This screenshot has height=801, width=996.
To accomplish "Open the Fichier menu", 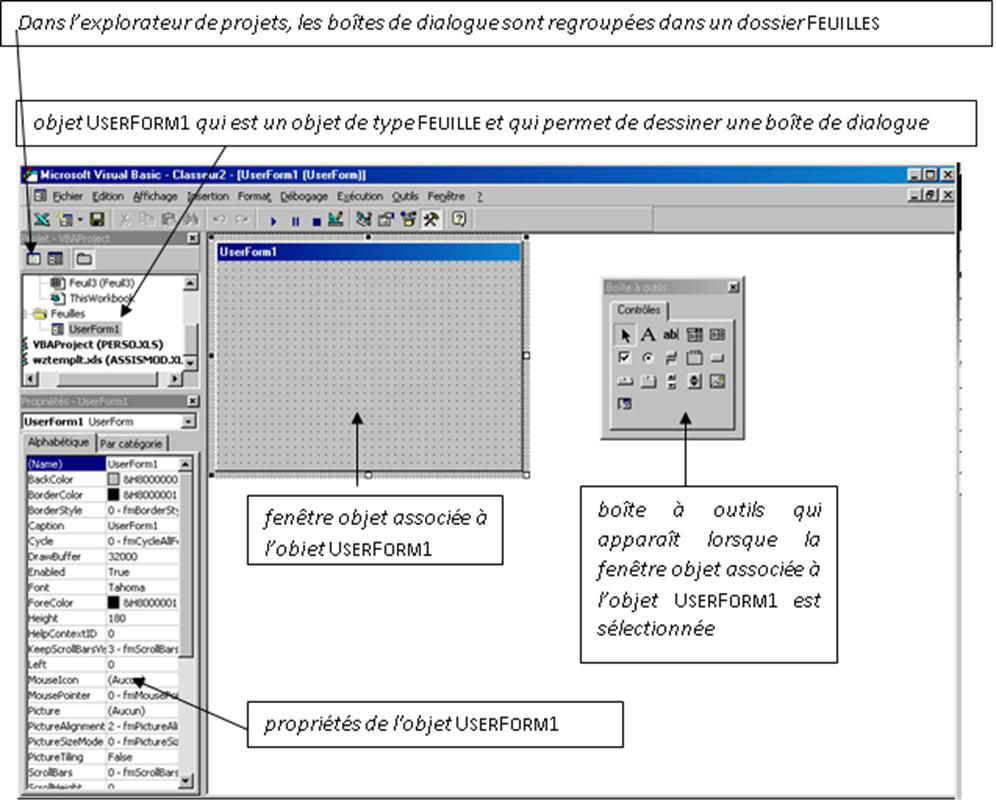I will 67,196.
